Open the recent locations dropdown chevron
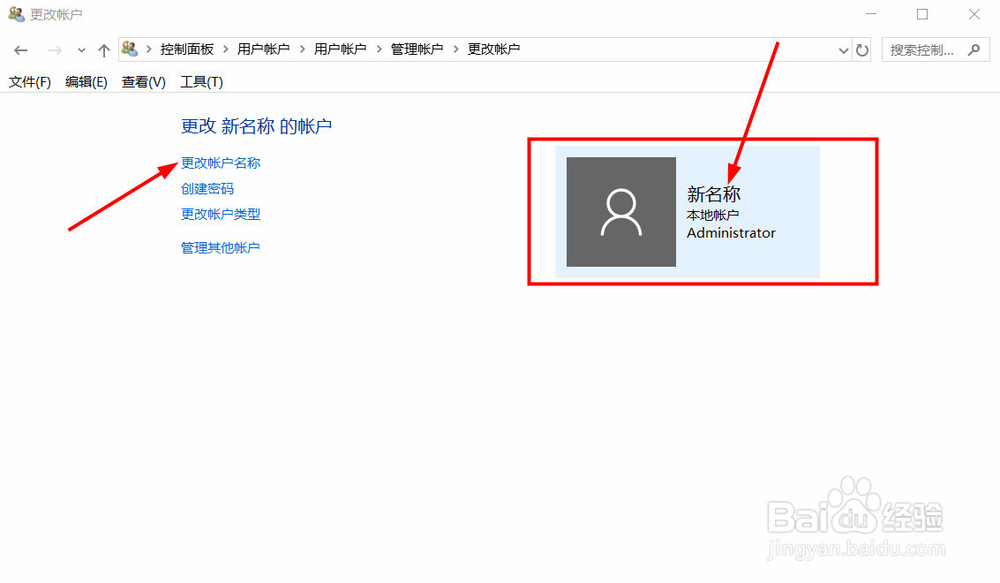The height and width of the screenshot is (583, 1000). (81, 50)
